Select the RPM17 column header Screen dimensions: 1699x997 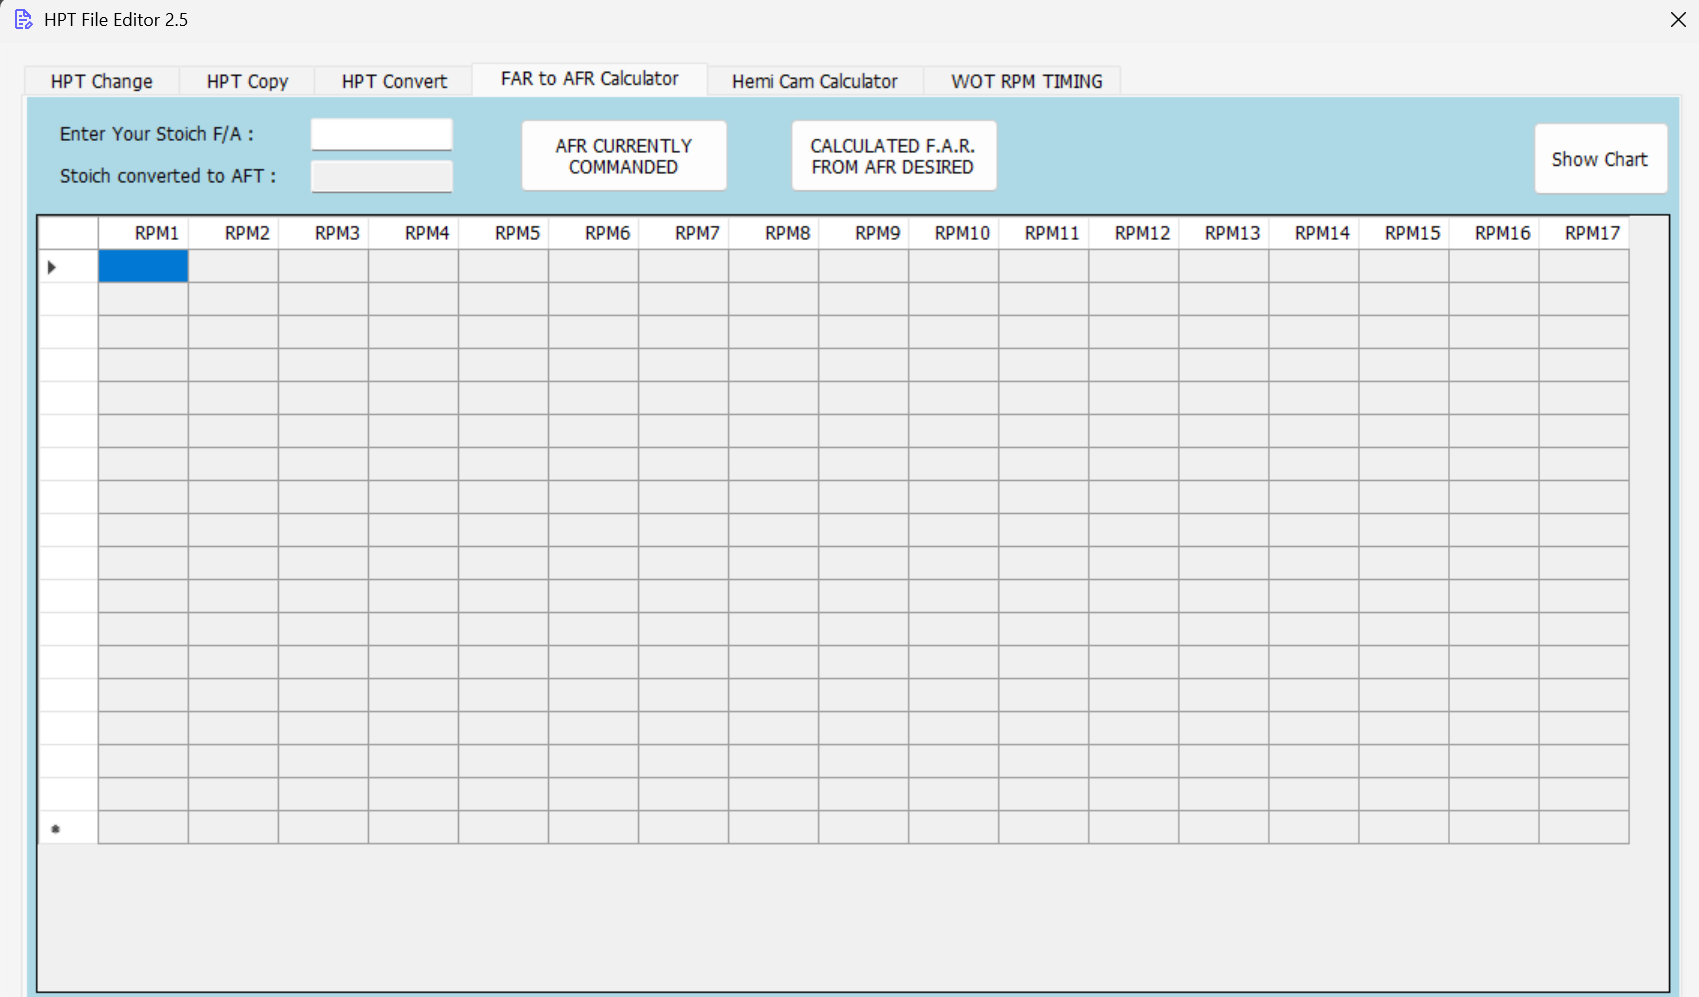[1592, 232]
